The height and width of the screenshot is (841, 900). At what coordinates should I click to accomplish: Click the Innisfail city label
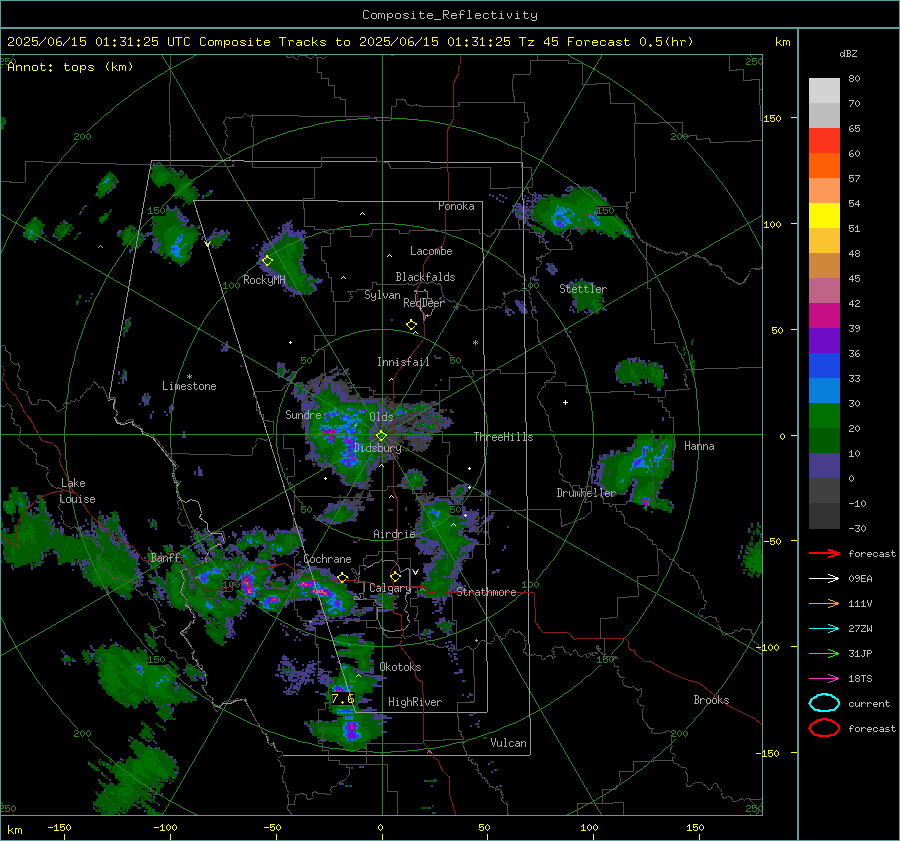(404, 362)
